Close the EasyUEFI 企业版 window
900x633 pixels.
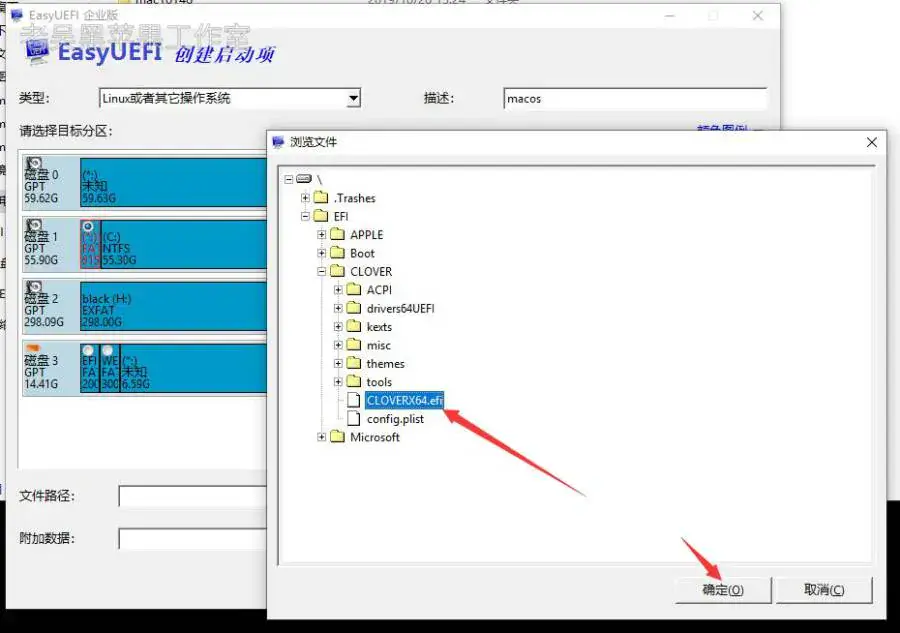(x=758, y=16)
